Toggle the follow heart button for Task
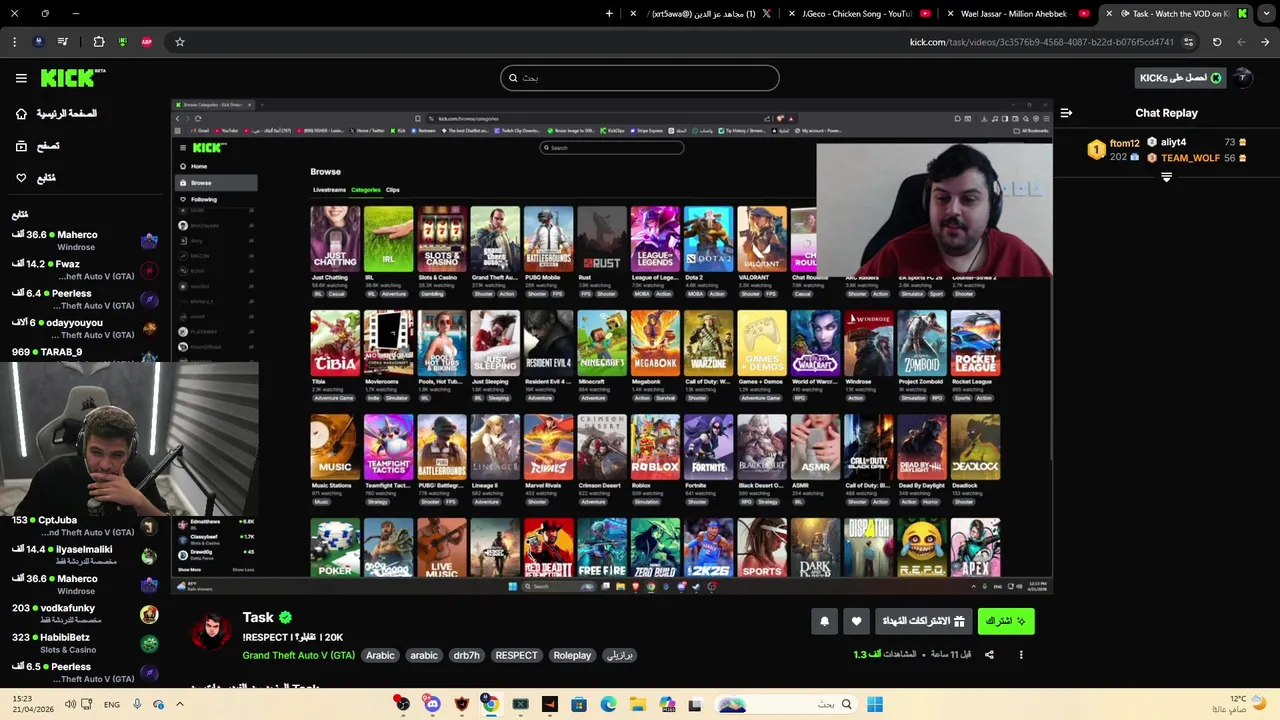 [856, 621]
